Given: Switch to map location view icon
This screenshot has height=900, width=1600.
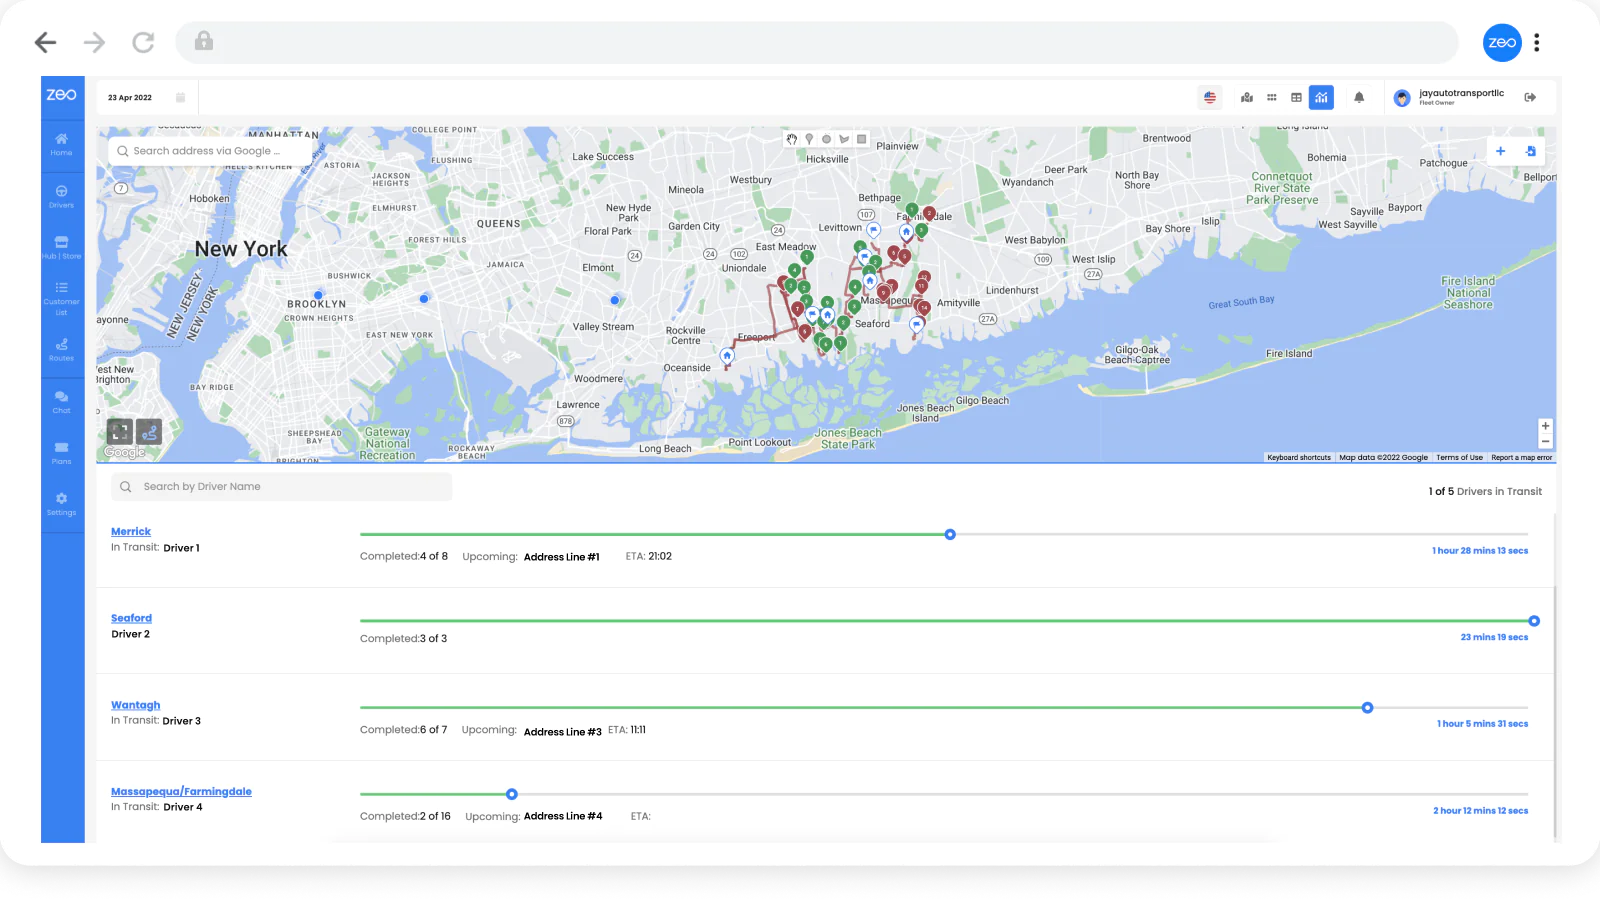Looking at the screenshot, I should click(x=1247, y=97).
